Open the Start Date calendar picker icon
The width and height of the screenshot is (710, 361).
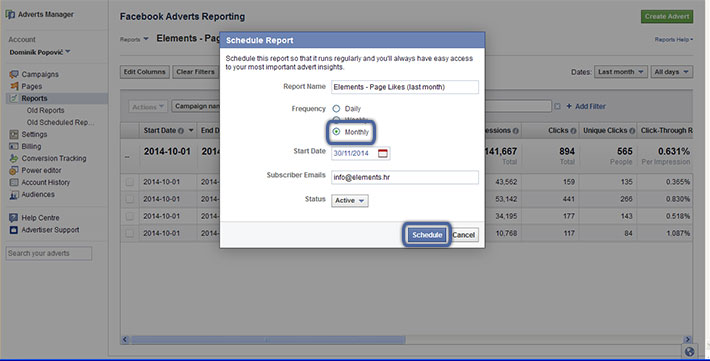point(383,154)
